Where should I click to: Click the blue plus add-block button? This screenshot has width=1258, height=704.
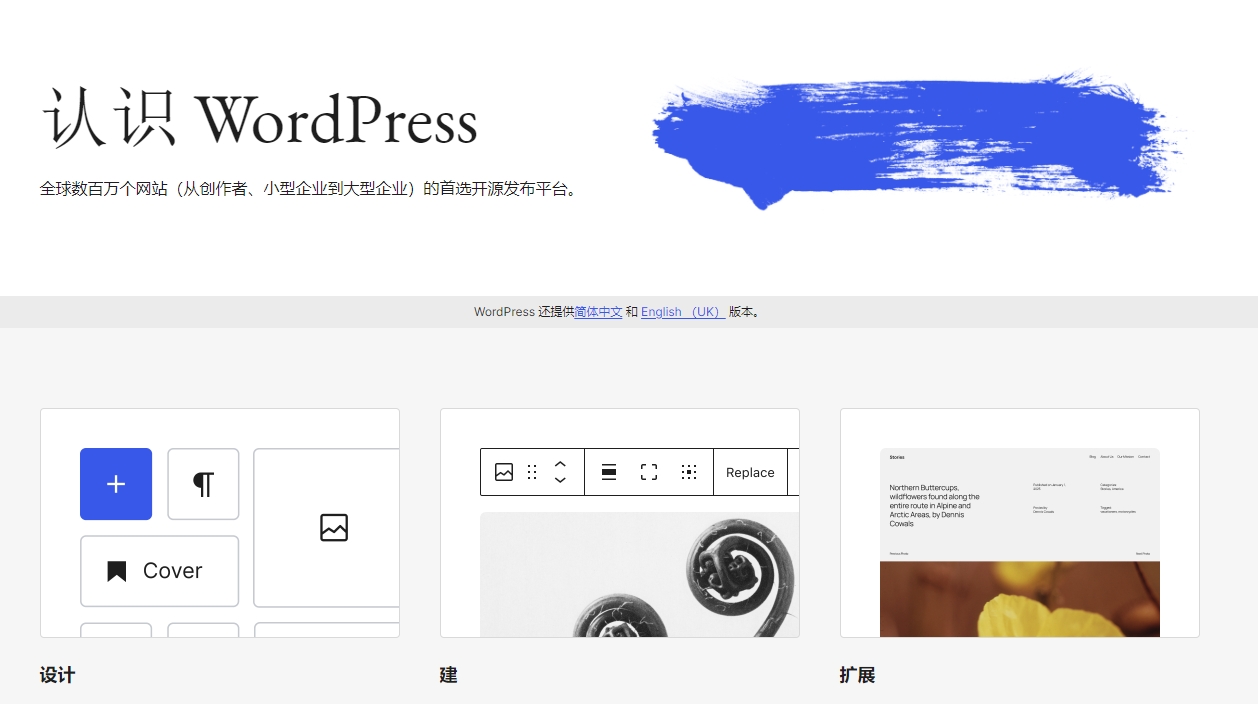tap(116, 484)
